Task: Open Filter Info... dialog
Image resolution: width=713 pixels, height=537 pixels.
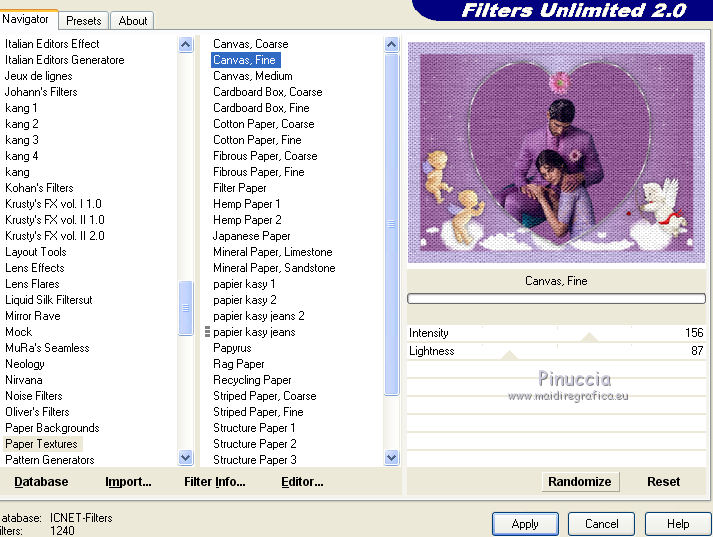Action: (x=215, y=482)
